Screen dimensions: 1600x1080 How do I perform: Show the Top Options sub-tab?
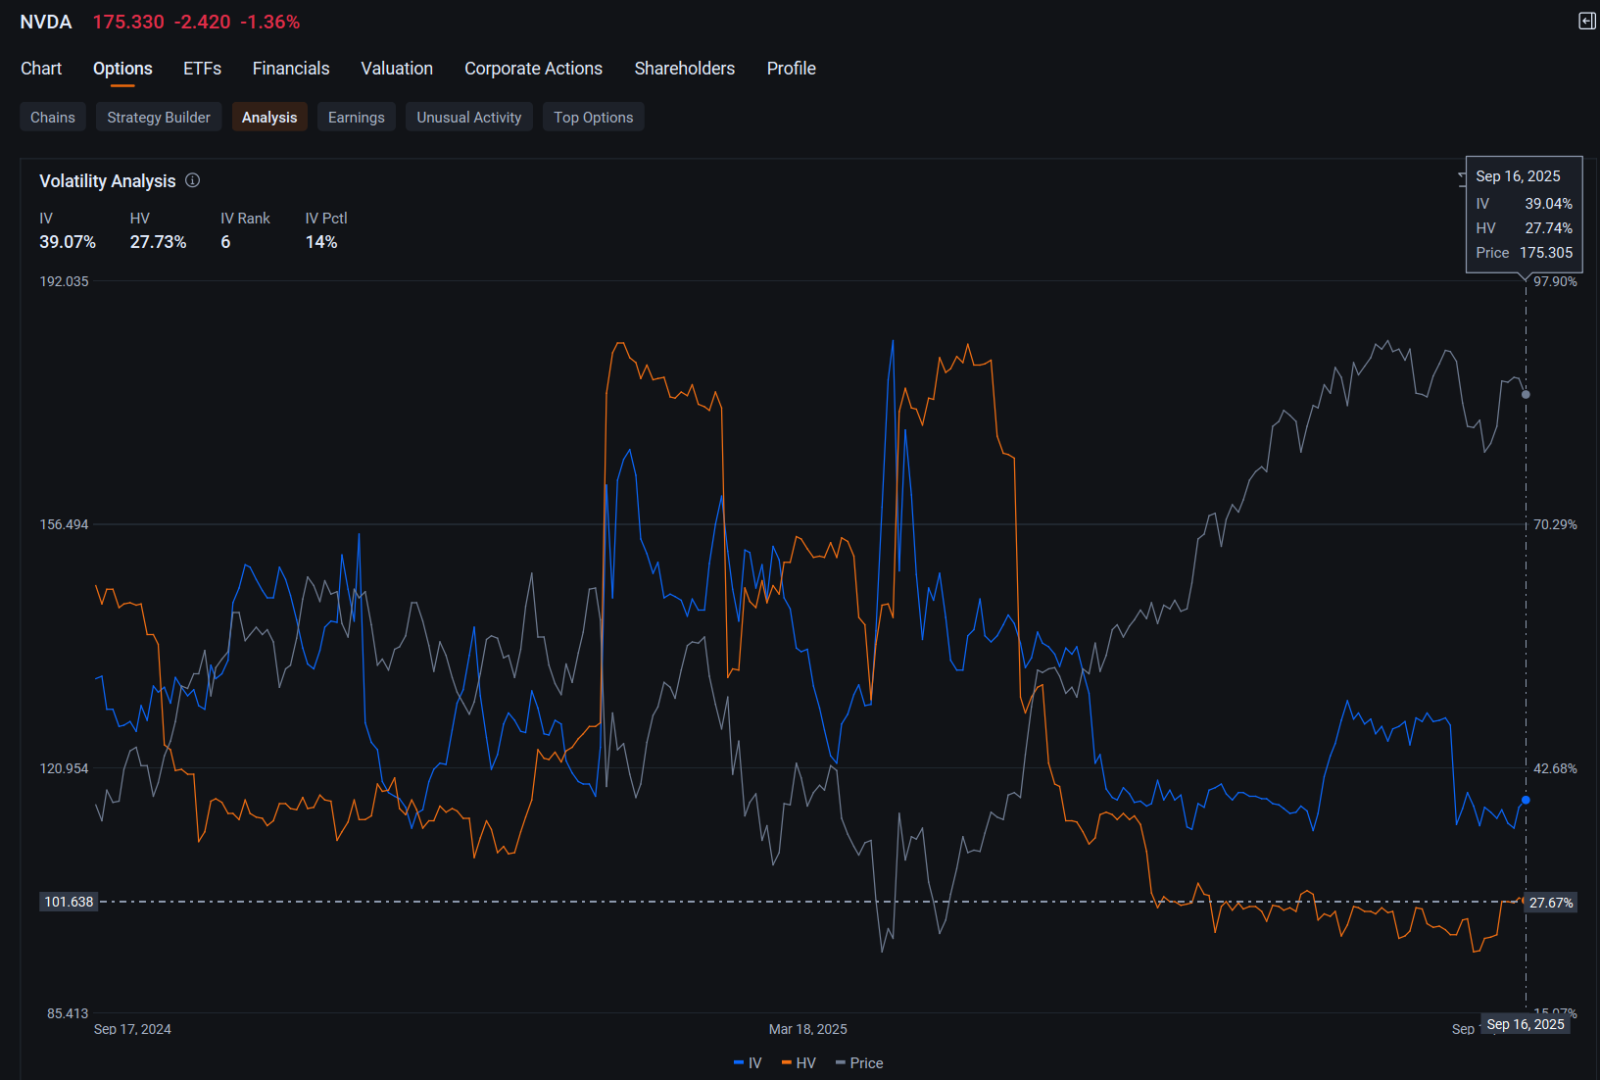(593, 117)
